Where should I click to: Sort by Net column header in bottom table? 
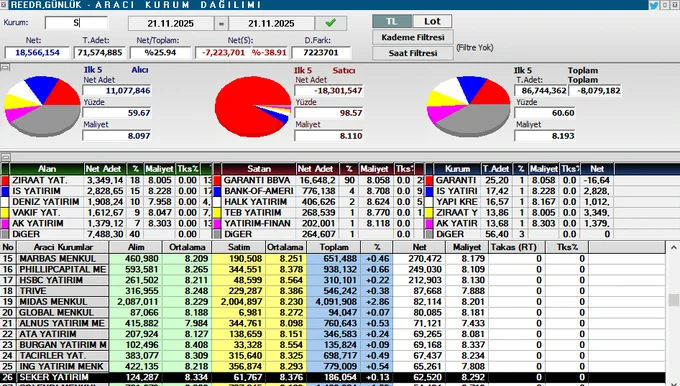pyautogui.click(x=419, y=247)
